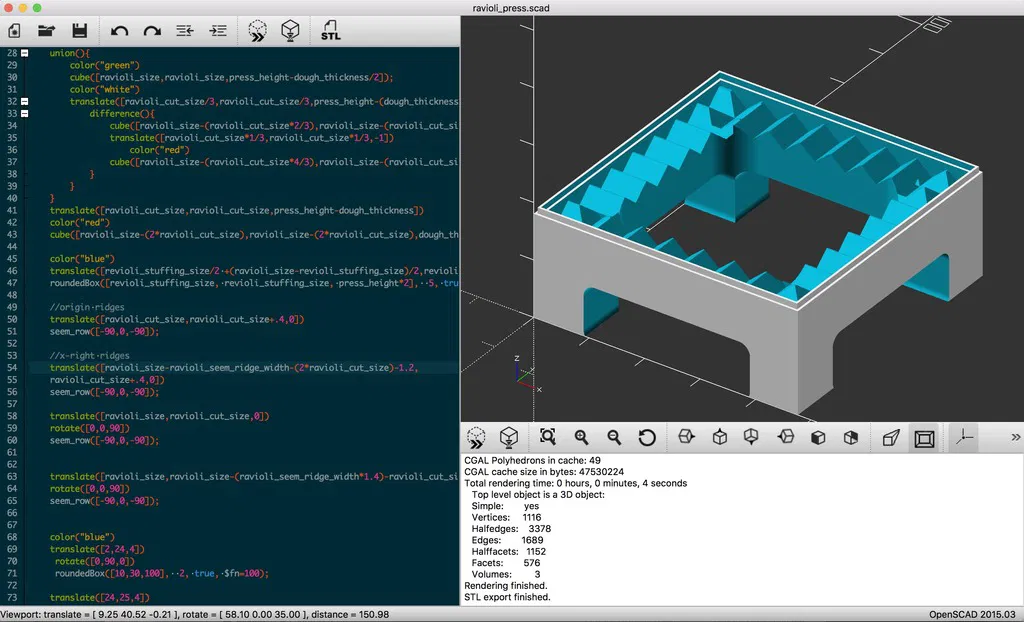Click 'CGAL Polyhedrons in cache: 49' console line
The image size is (1024, 622).
[532, 460]
